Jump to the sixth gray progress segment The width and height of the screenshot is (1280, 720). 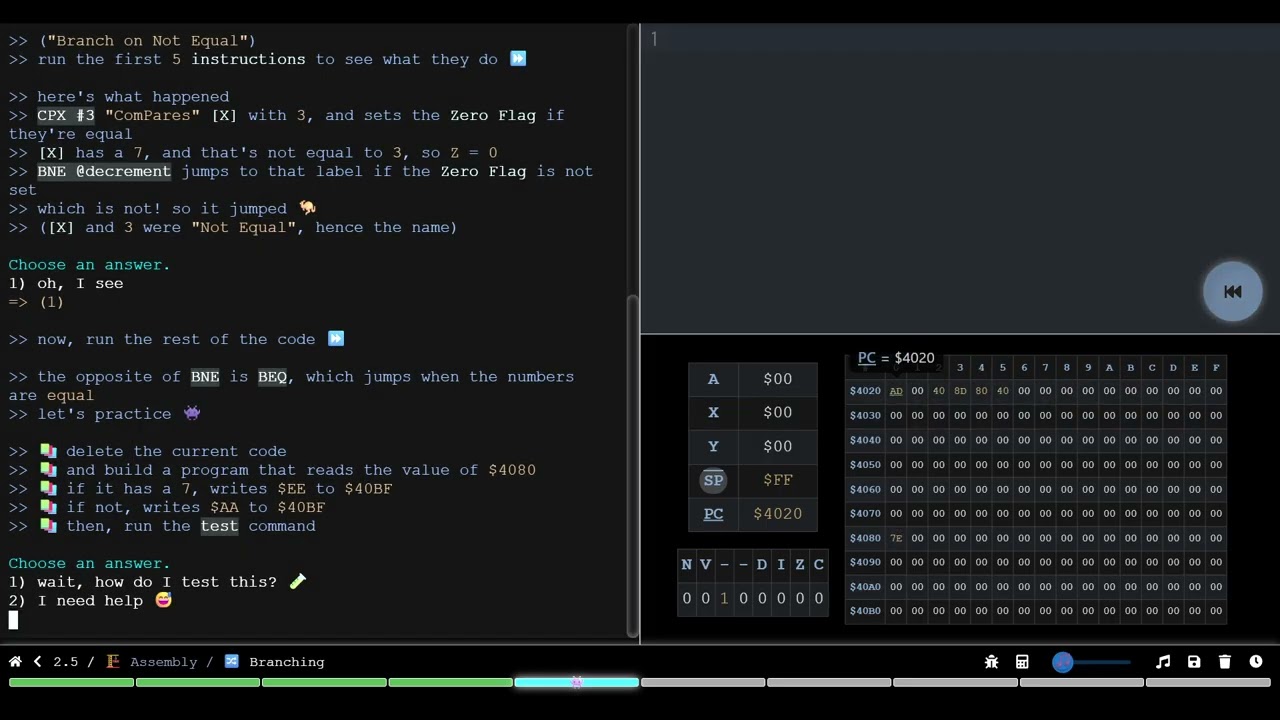[x=703, y=683]
